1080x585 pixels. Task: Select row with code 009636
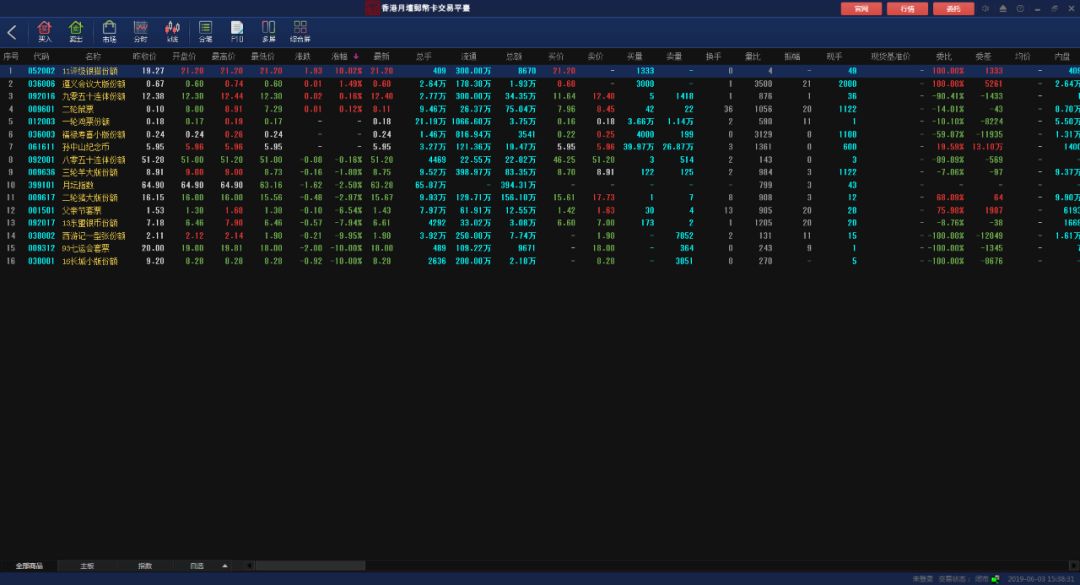pos(540,172)
